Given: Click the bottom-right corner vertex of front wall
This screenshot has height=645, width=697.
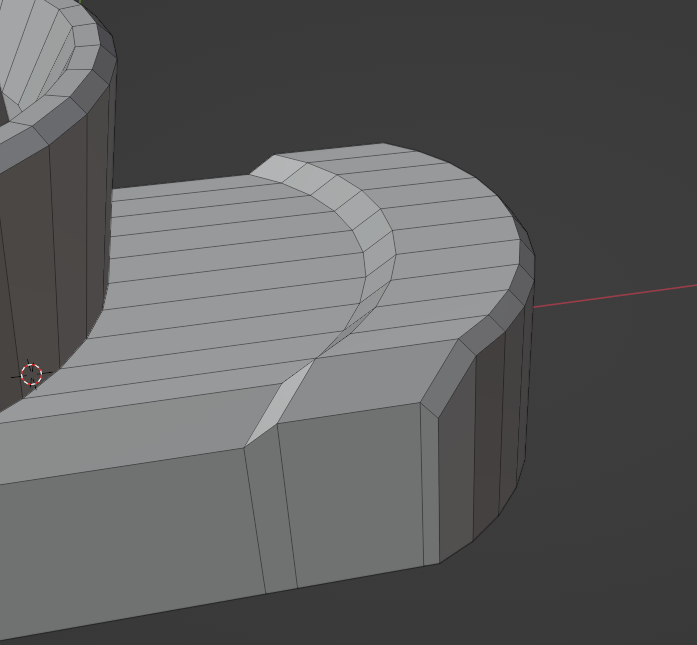Looking at the screenshot, I should (438, 563).
